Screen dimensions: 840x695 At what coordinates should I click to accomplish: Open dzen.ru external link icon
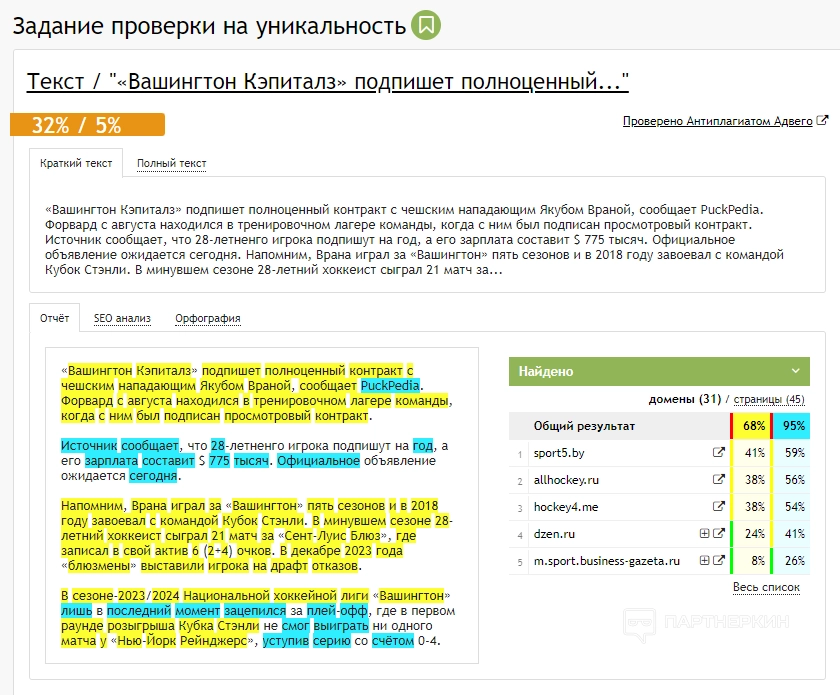(718, 533)
